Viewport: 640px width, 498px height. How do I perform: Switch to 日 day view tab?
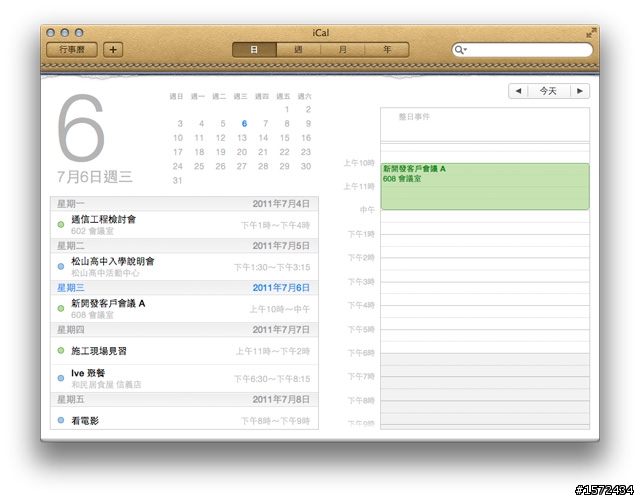tap(254, 49)
